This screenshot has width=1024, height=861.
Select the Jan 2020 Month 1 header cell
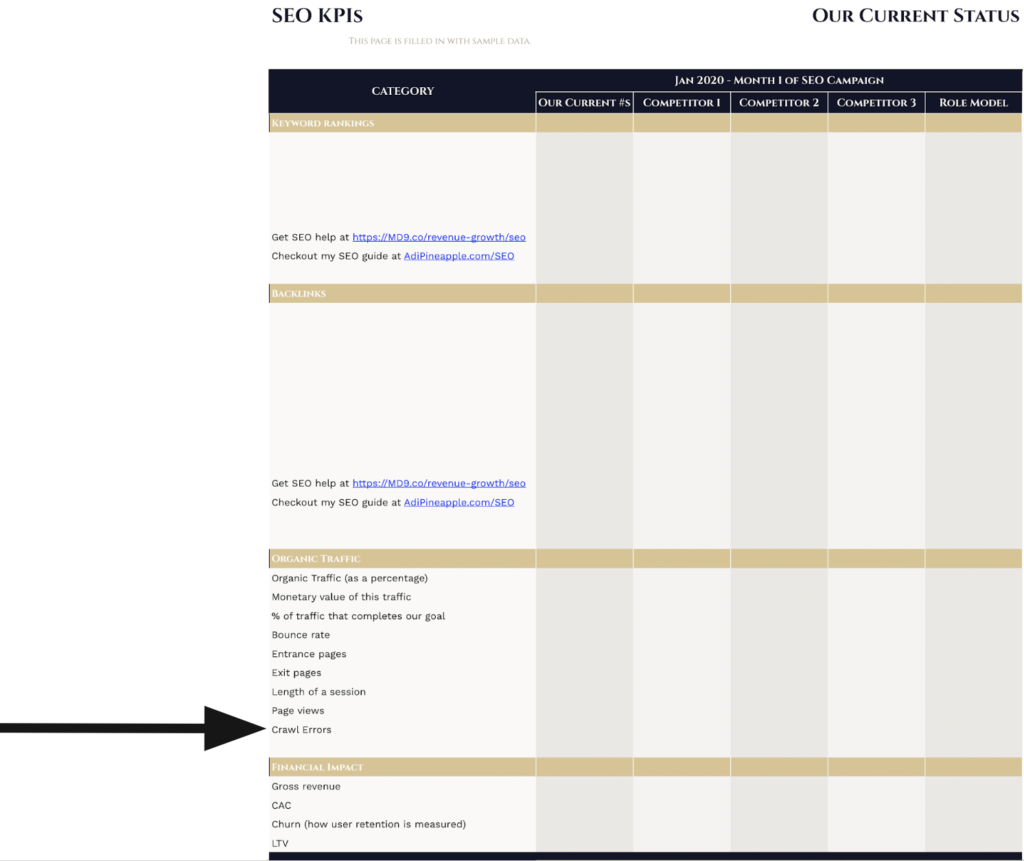point(779,80)
